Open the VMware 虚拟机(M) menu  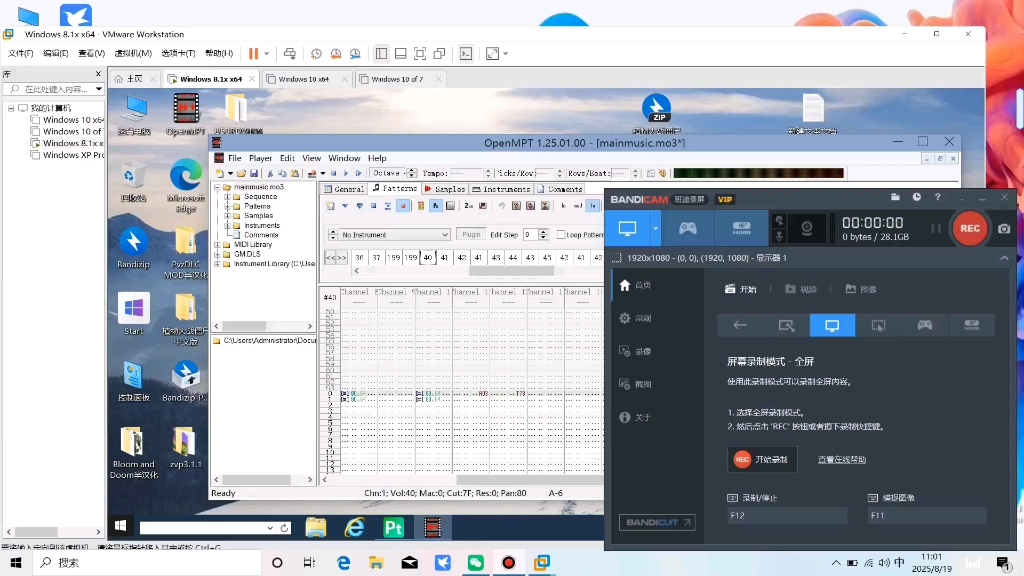133,54
